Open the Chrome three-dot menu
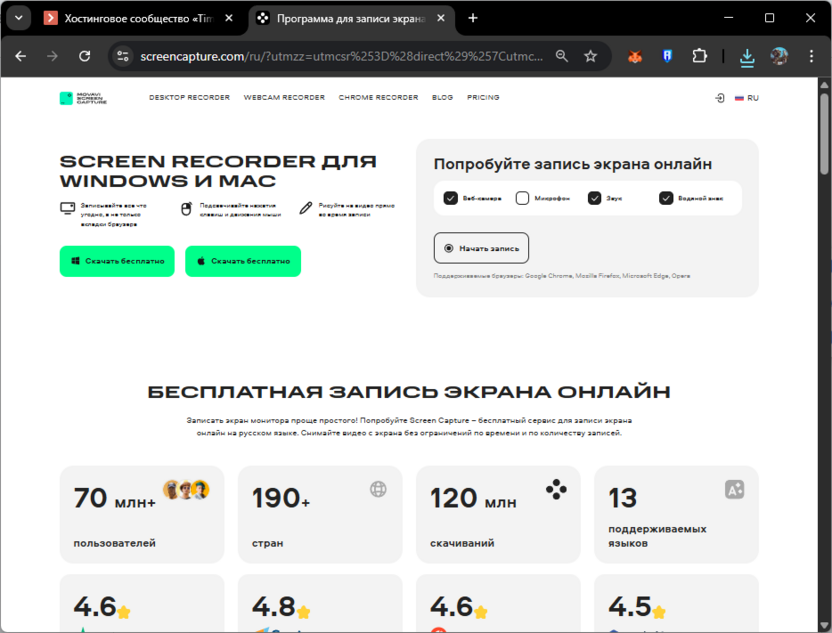The image size is (832, 633). point(810,57)
